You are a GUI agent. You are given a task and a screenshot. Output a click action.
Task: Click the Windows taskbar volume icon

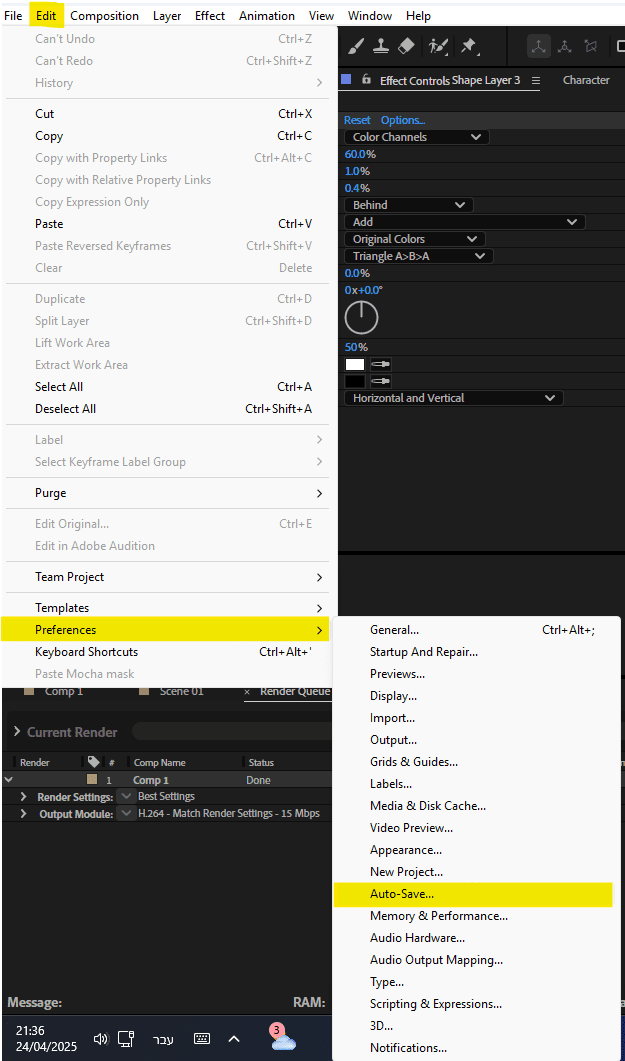click(100, 1039)
